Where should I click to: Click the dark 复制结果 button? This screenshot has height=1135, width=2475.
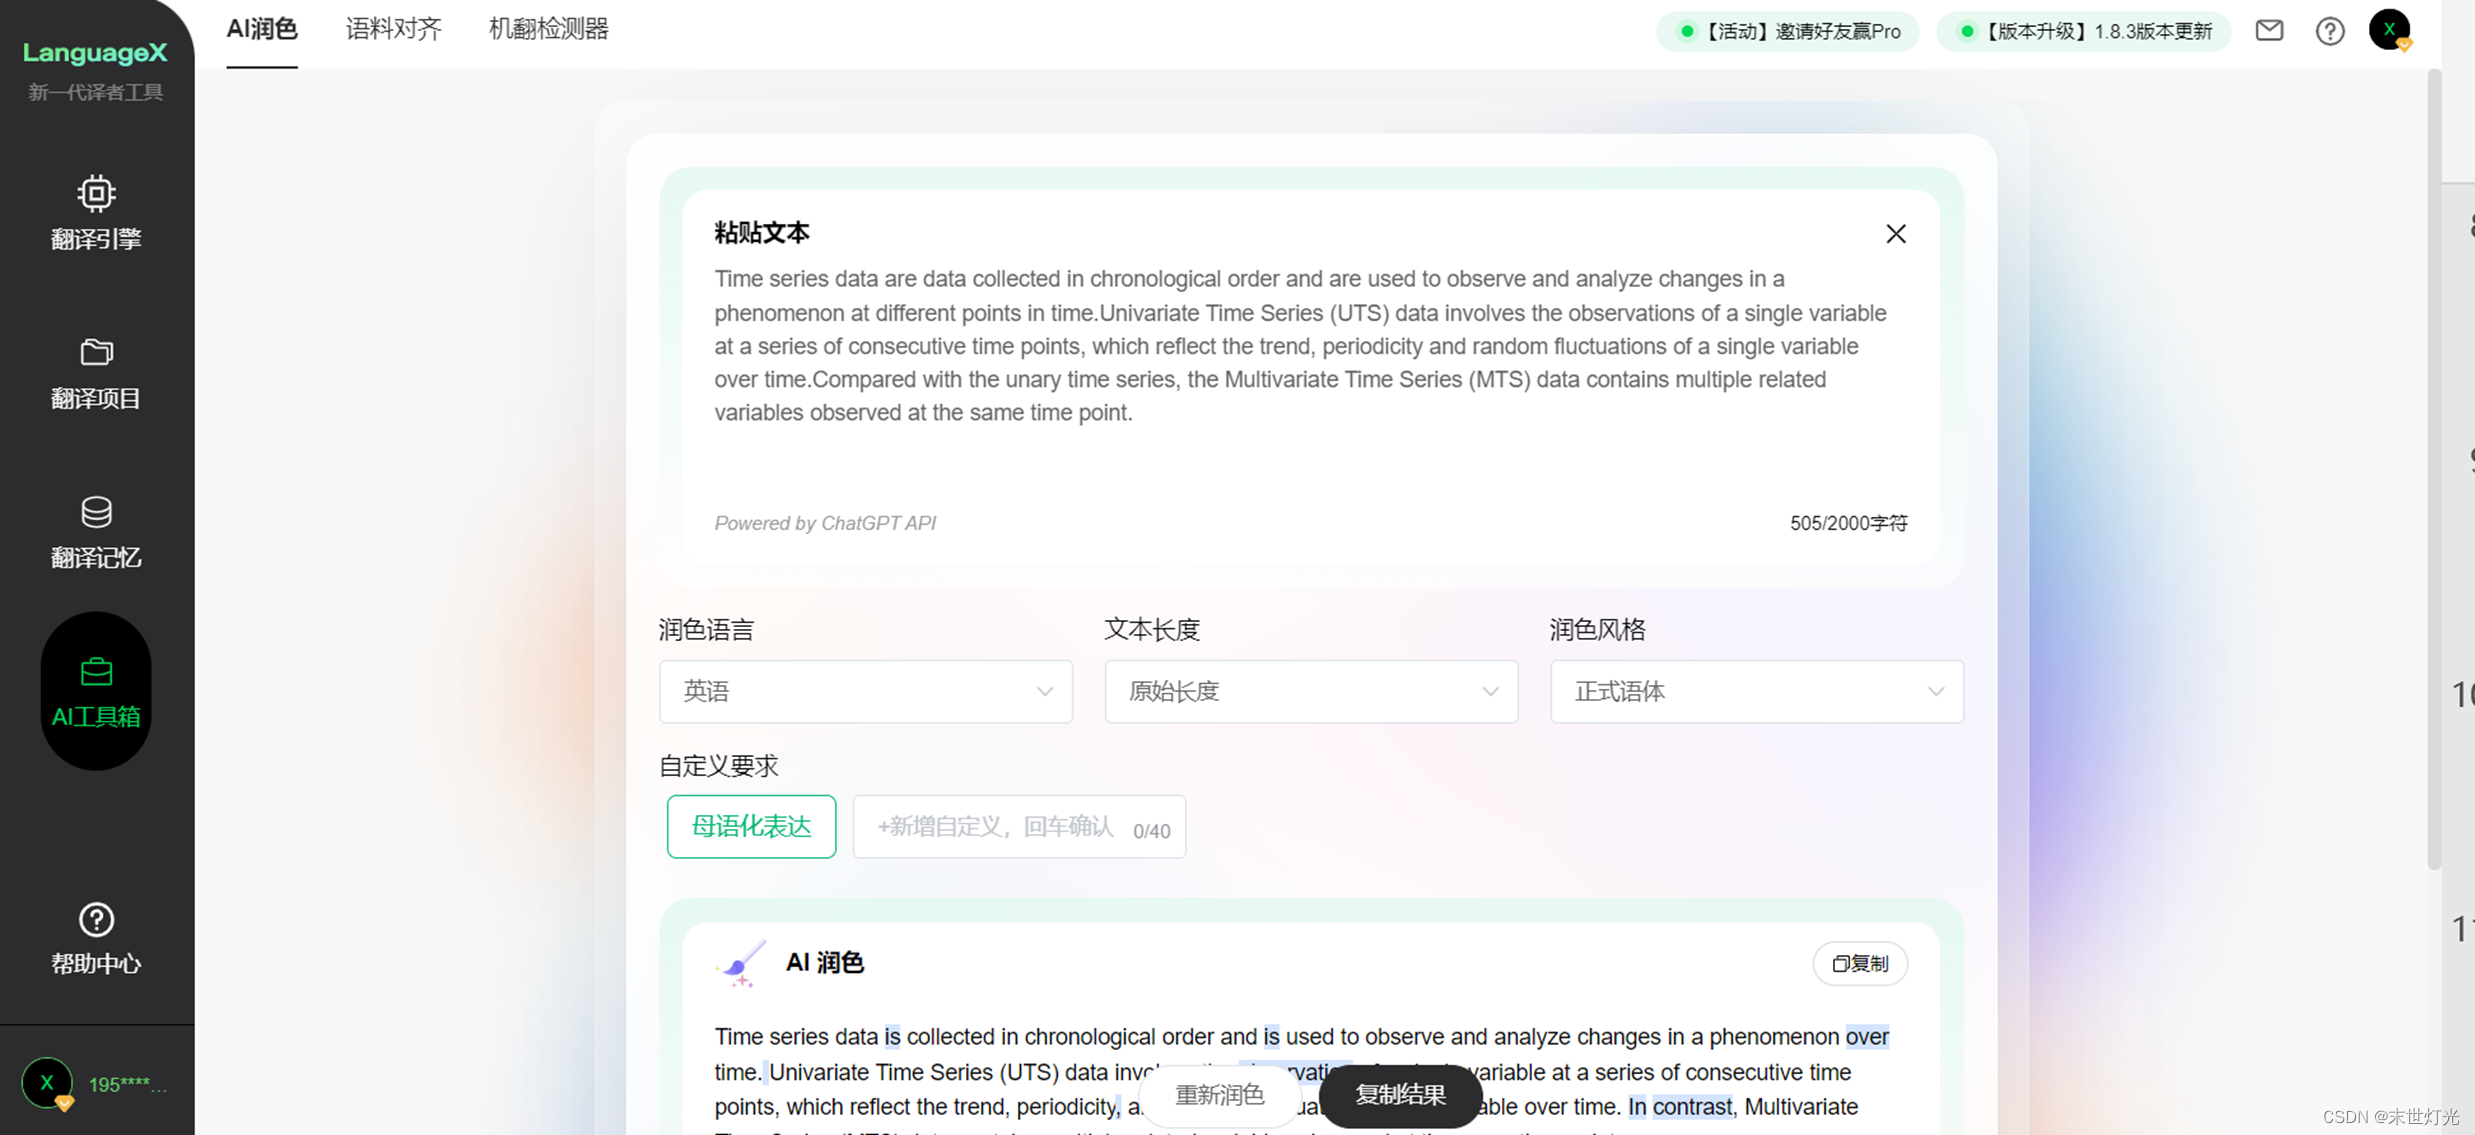point(1400,1095)
